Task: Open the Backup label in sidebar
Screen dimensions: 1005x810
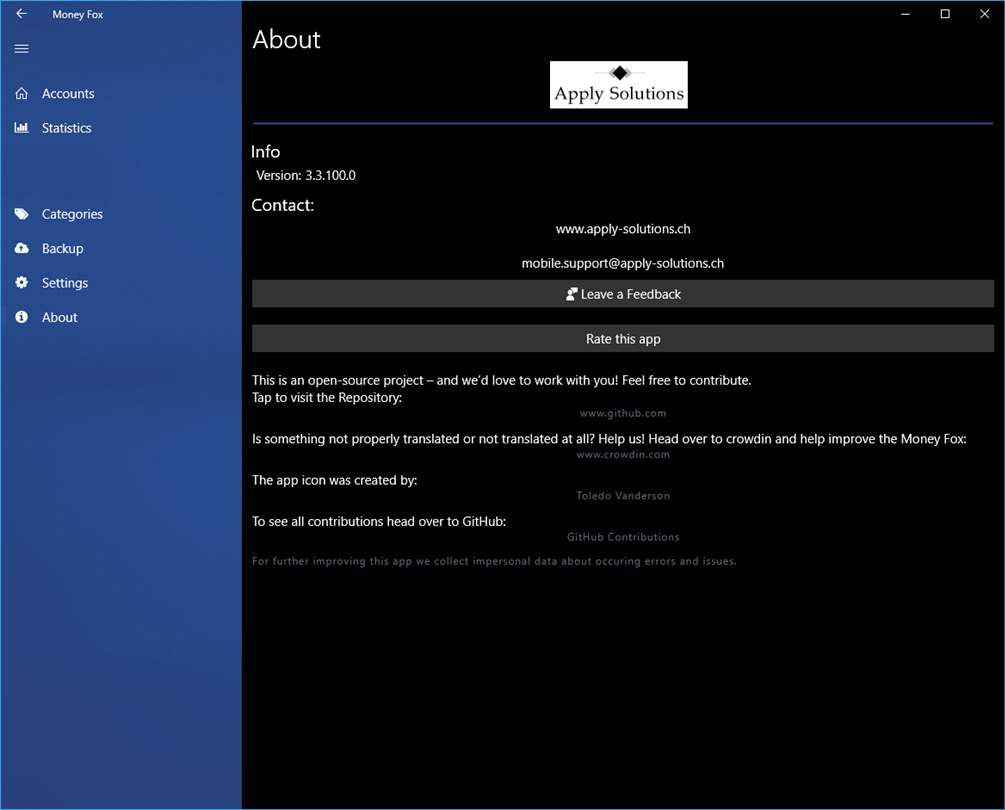Action: 63,249
